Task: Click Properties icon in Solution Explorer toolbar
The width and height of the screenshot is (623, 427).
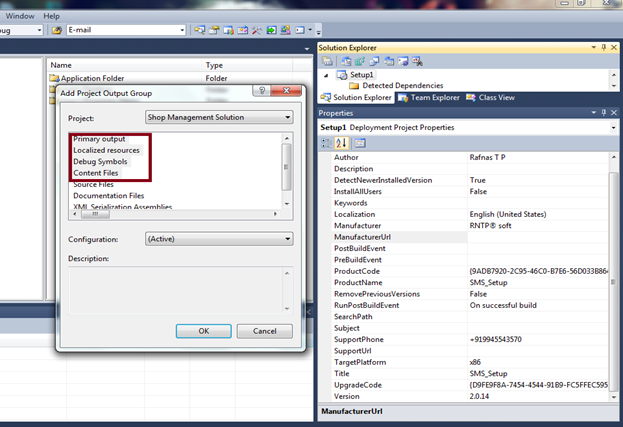Action: coord(327,61)
